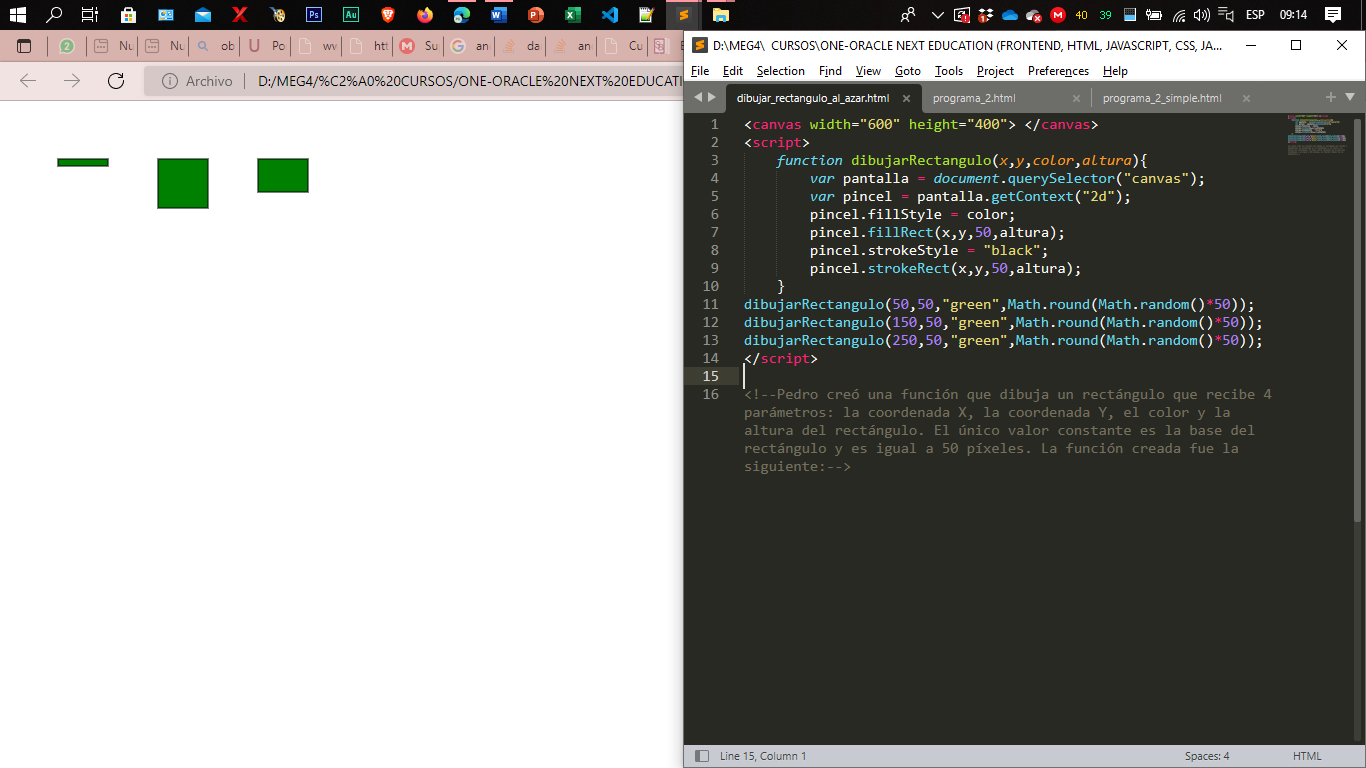Open the tab list dropdown arrow
This screenshot has width=1366, height=768.
coord(1350,97)
